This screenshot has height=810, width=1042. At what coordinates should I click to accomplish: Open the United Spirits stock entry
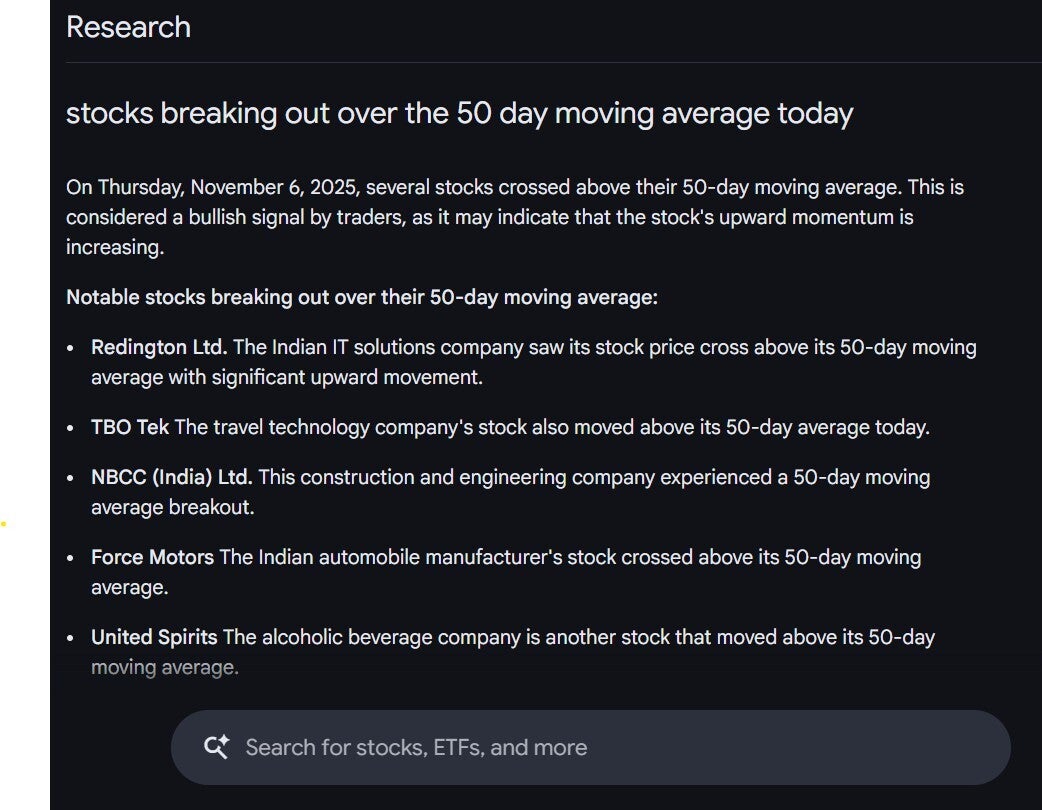click(x=154, y=637)
